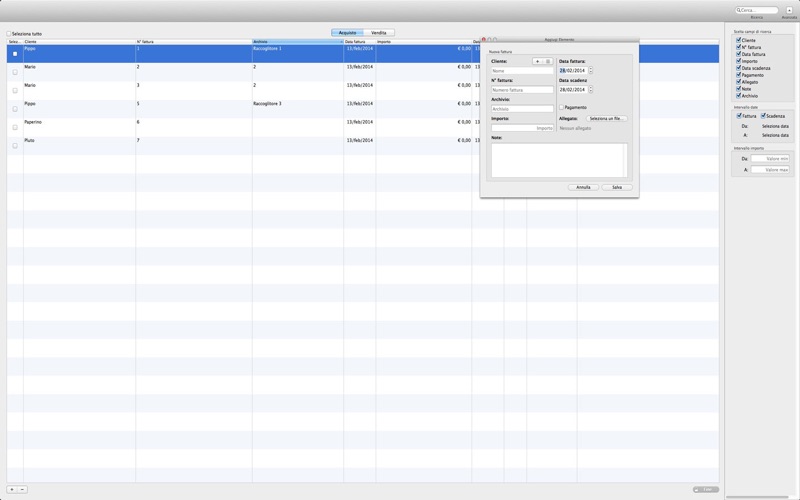Viewport: 800px width, 500px height.
Task: Click the Data scadenza date stepper
Action: coord(590,89)
